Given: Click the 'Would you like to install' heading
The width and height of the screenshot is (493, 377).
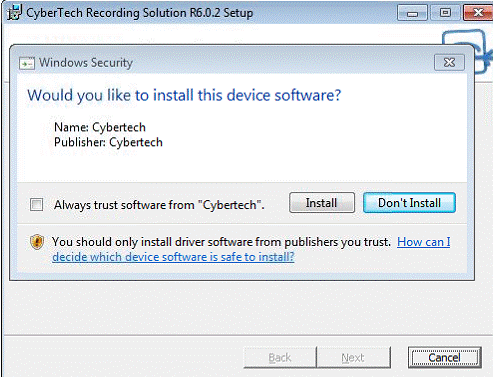Looking at the screenshot, I should click(x=184, y=95).
